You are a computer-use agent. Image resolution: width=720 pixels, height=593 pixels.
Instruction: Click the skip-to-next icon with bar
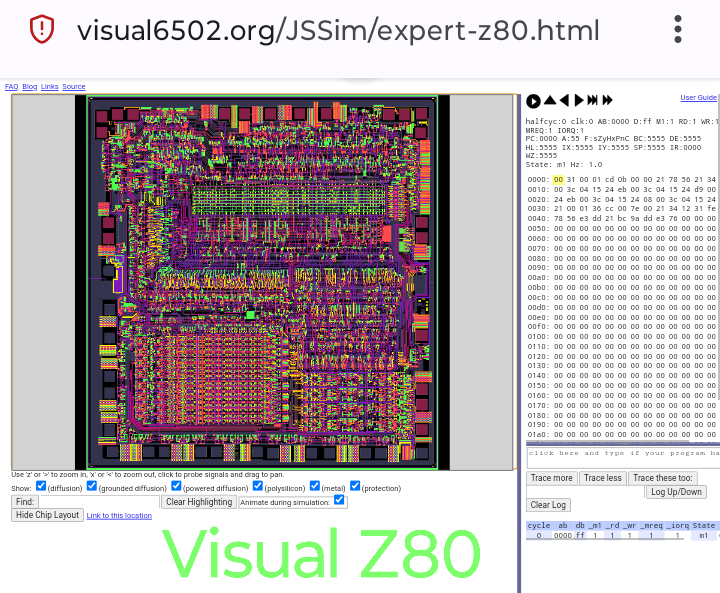(592, 100)
